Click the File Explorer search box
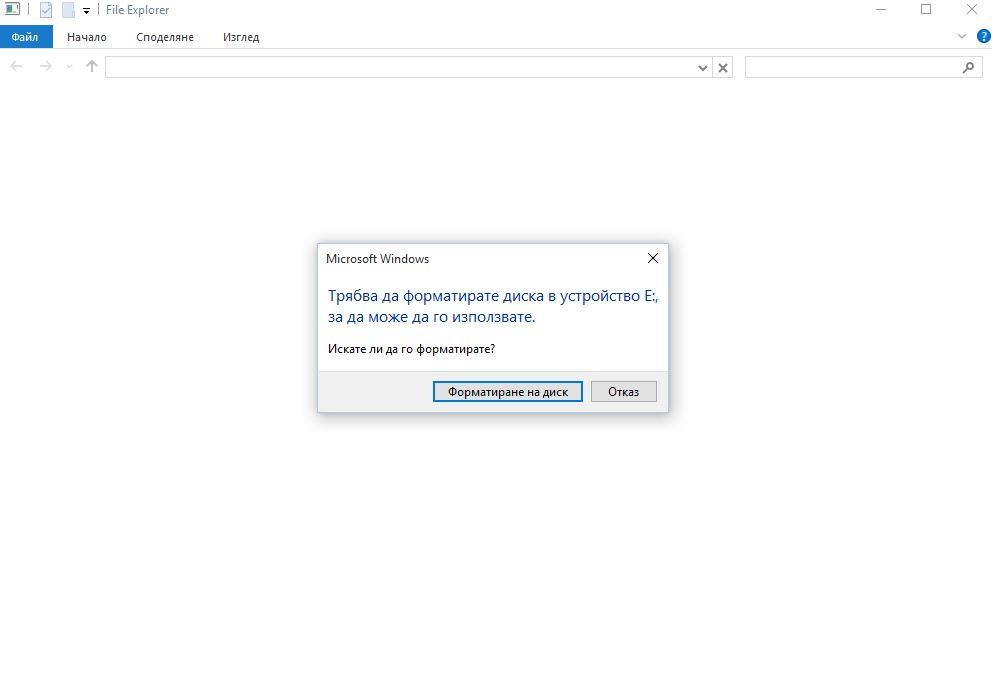 click(863, 67)
